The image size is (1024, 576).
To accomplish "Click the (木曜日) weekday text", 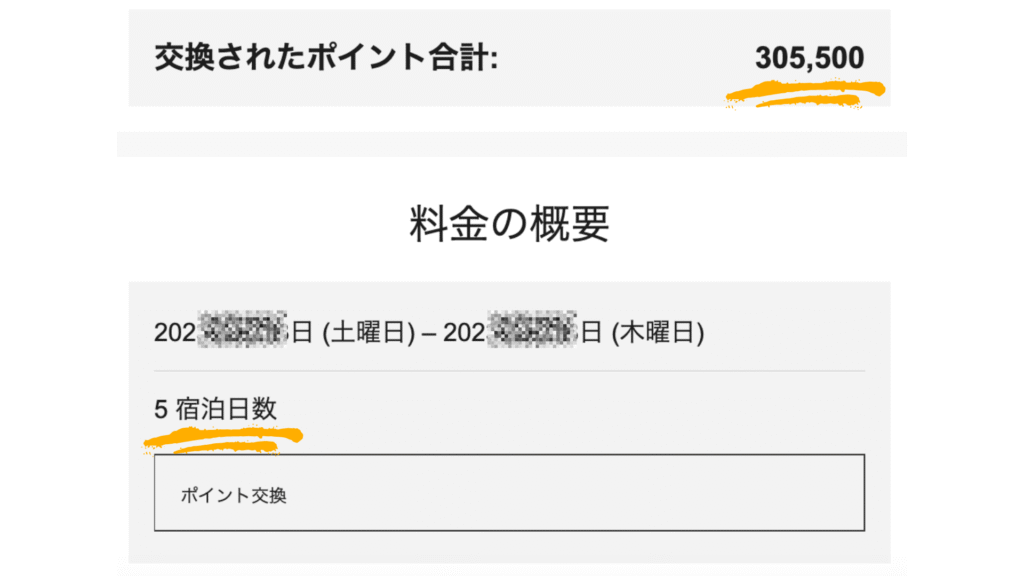I will click(658, 332).
